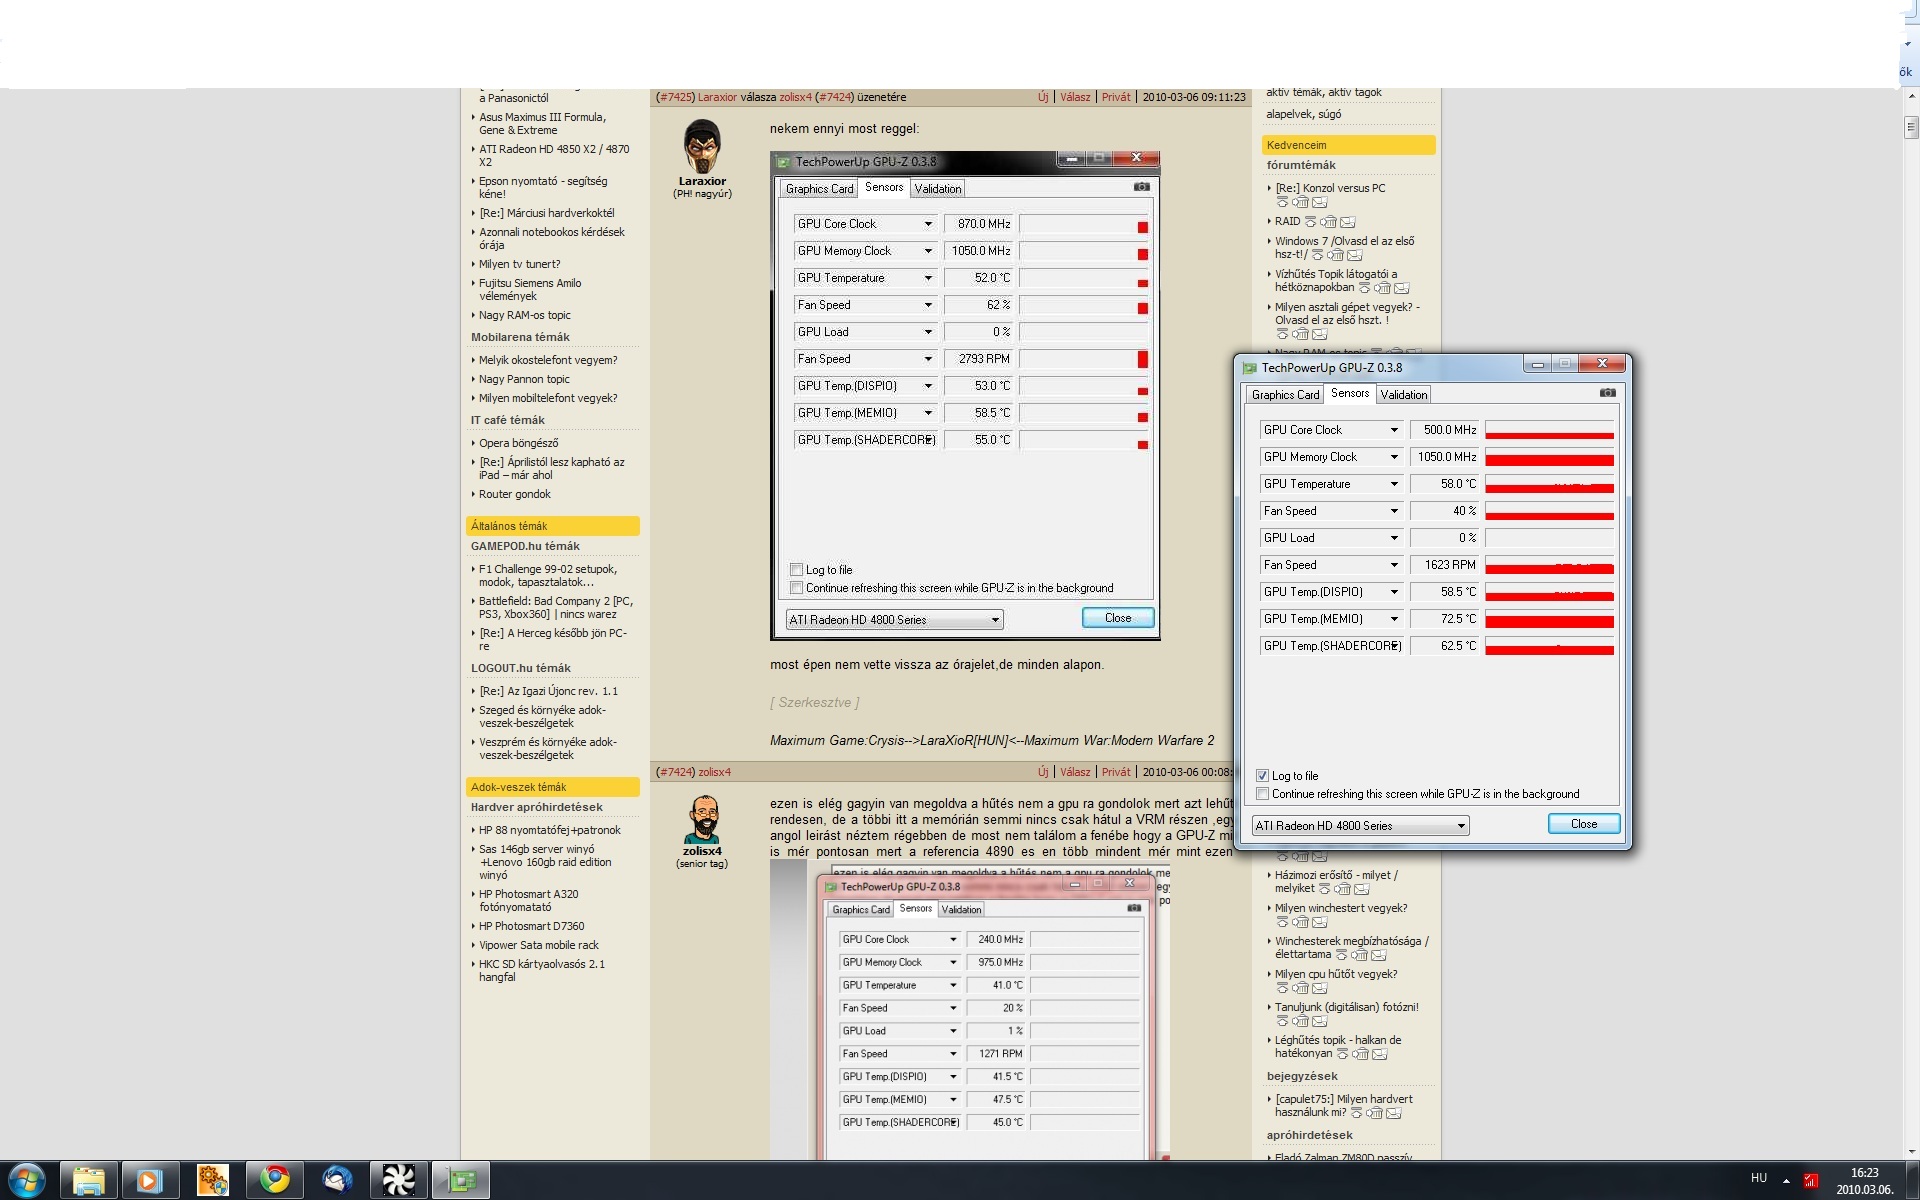The image size is (1920, 1200).
Task: Click the envelope icon under 'Konzol versus PC'
Action: (x=1319, y=202)
